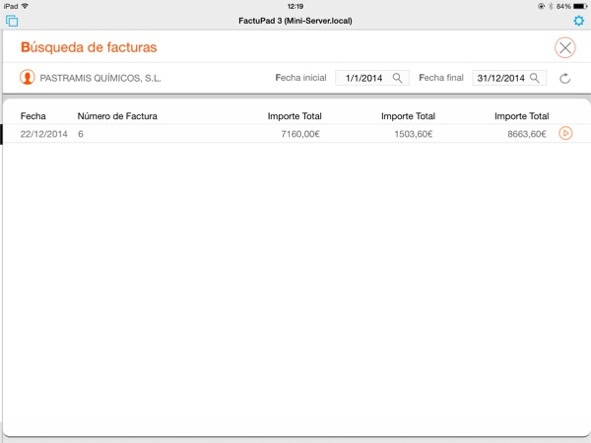Click the 8663,60€ total amount
This screenshot has width=591, height=443.
527,134
